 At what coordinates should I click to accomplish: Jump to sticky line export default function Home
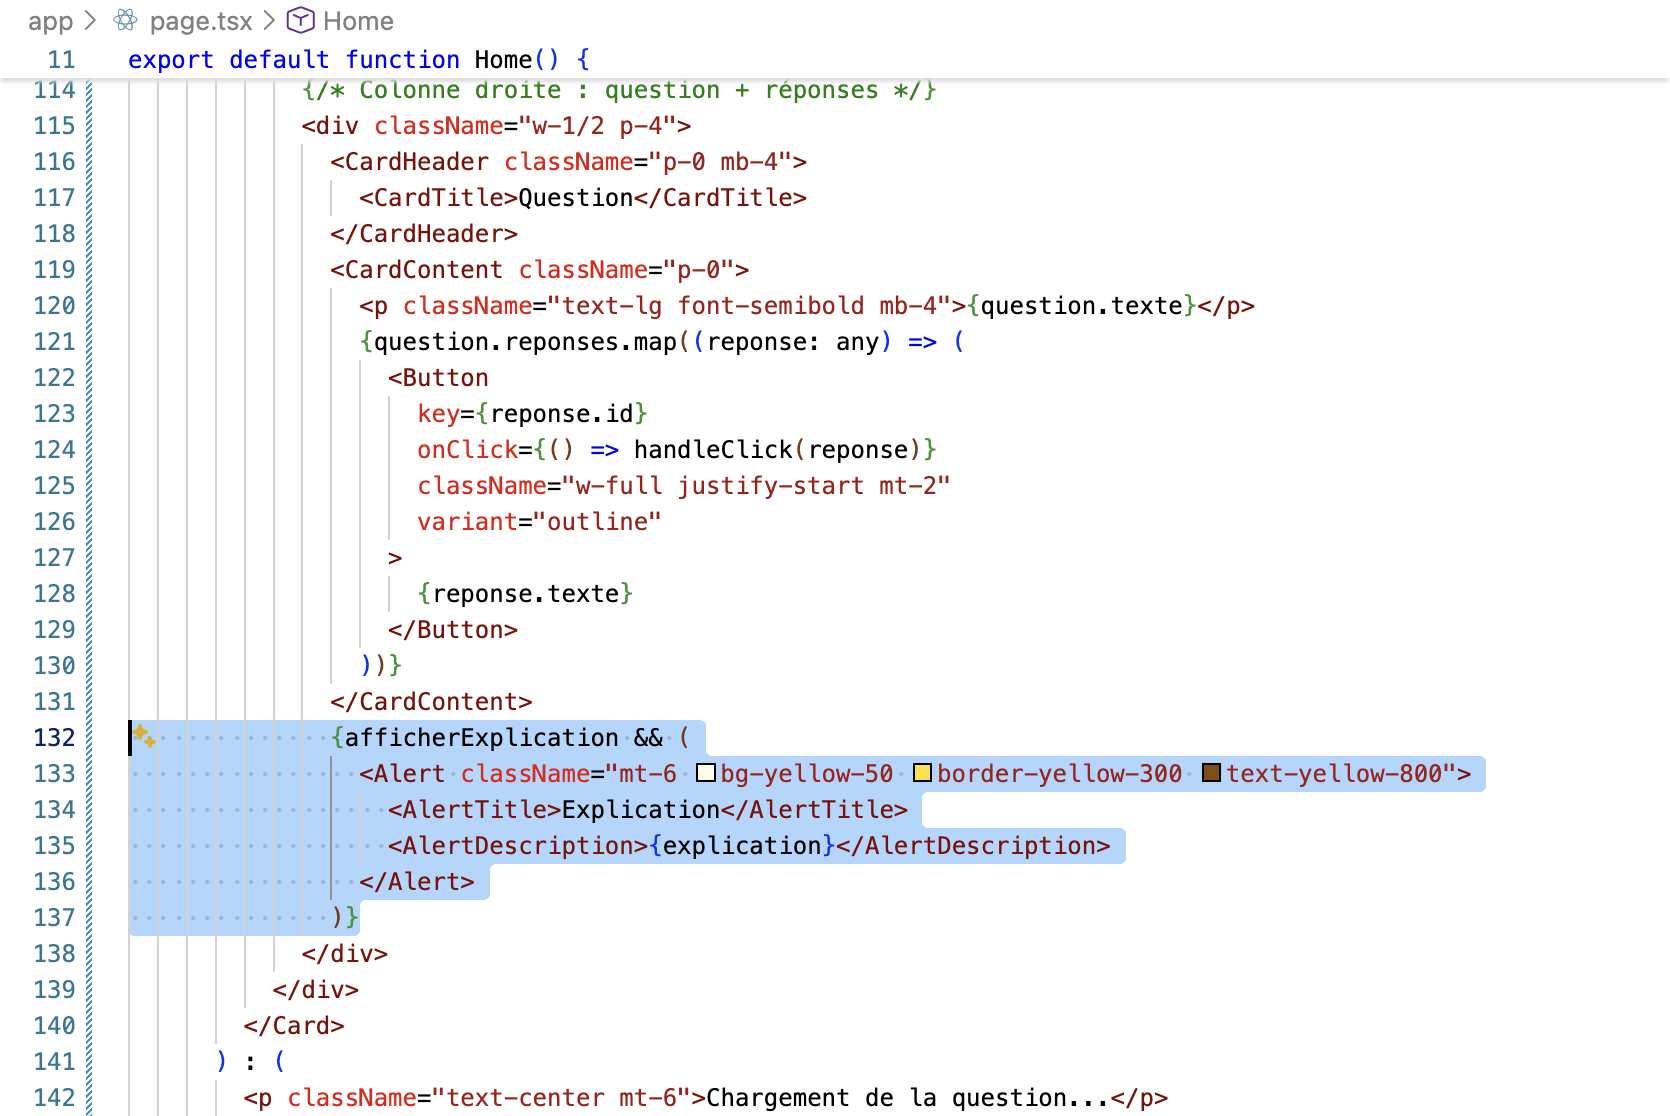[x=358, y=60]
